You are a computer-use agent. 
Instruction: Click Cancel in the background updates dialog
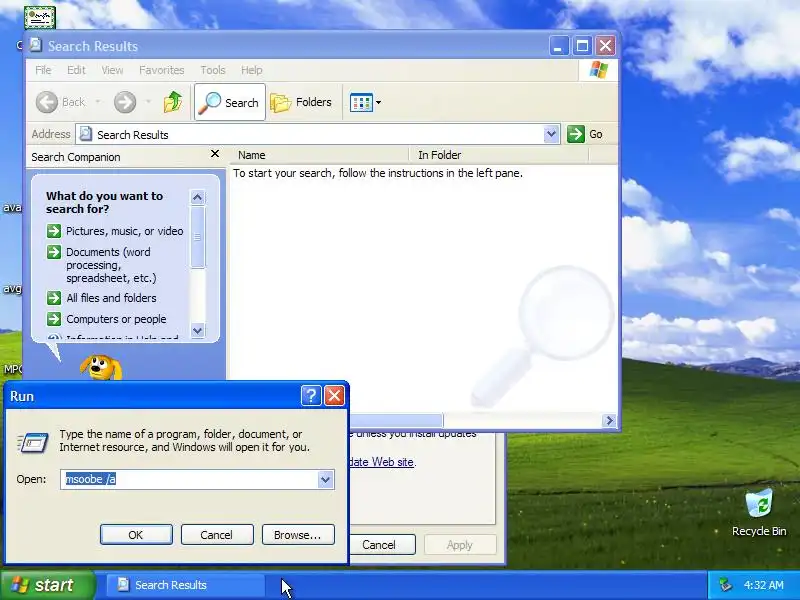coord(382,545)
